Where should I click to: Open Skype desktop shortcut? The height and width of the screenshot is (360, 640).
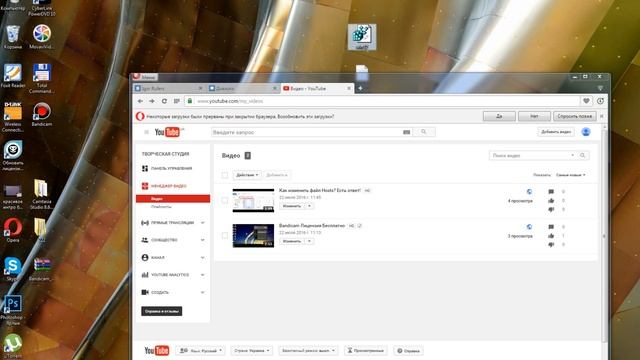(x=13, y=269)
